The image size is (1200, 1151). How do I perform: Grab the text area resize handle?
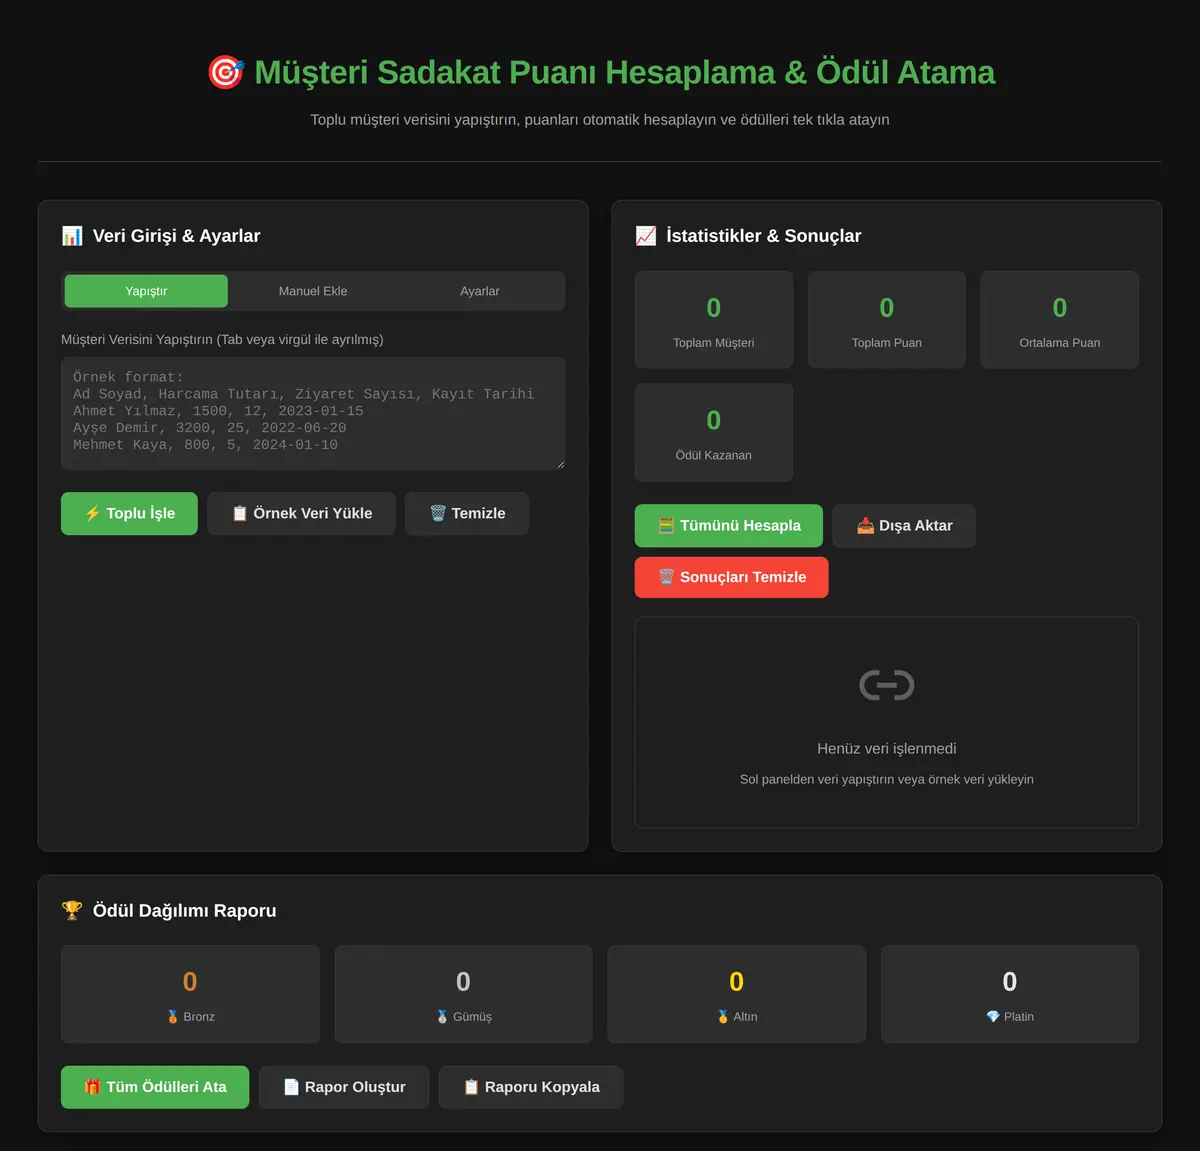click(x=559, y=464)
